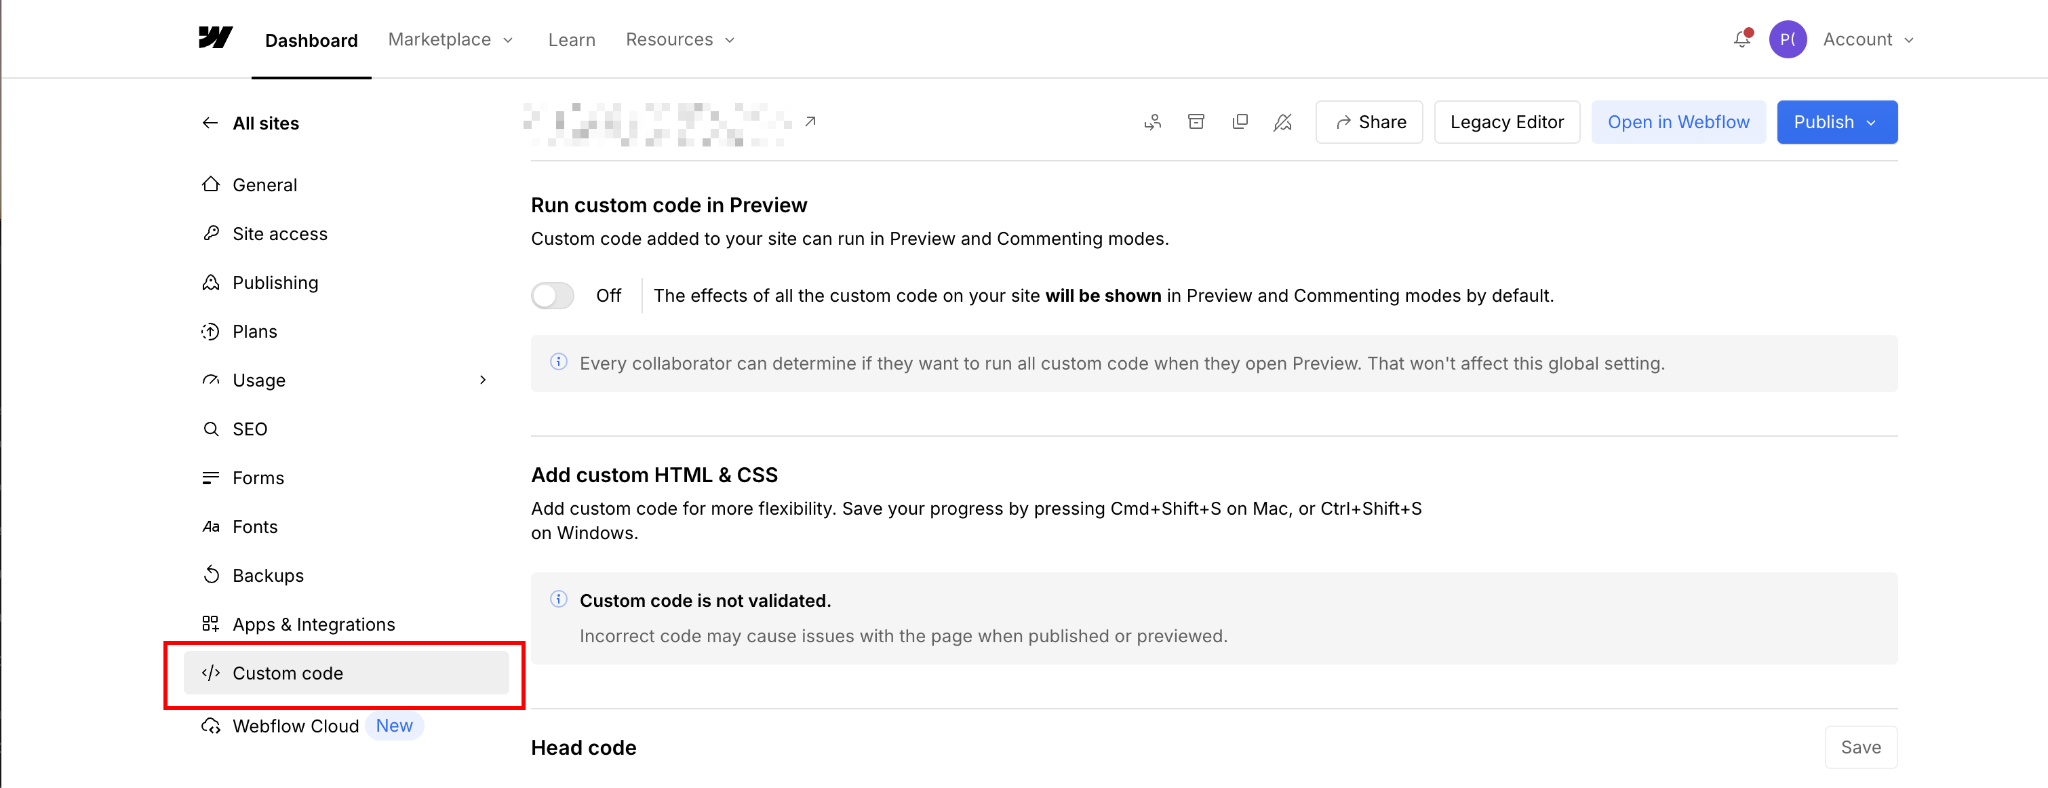This screenshot has width=2048, height=788.
Task: Open the Publish dropdown button
Action: click(x=1837, y=122)
